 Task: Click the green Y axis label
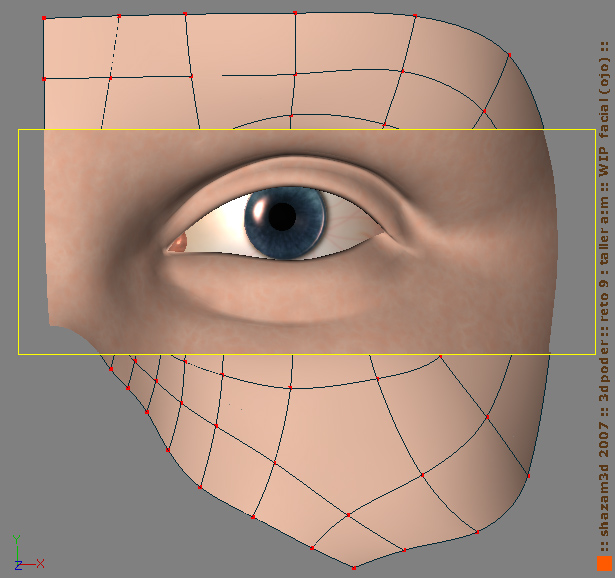tap(16, 540)
